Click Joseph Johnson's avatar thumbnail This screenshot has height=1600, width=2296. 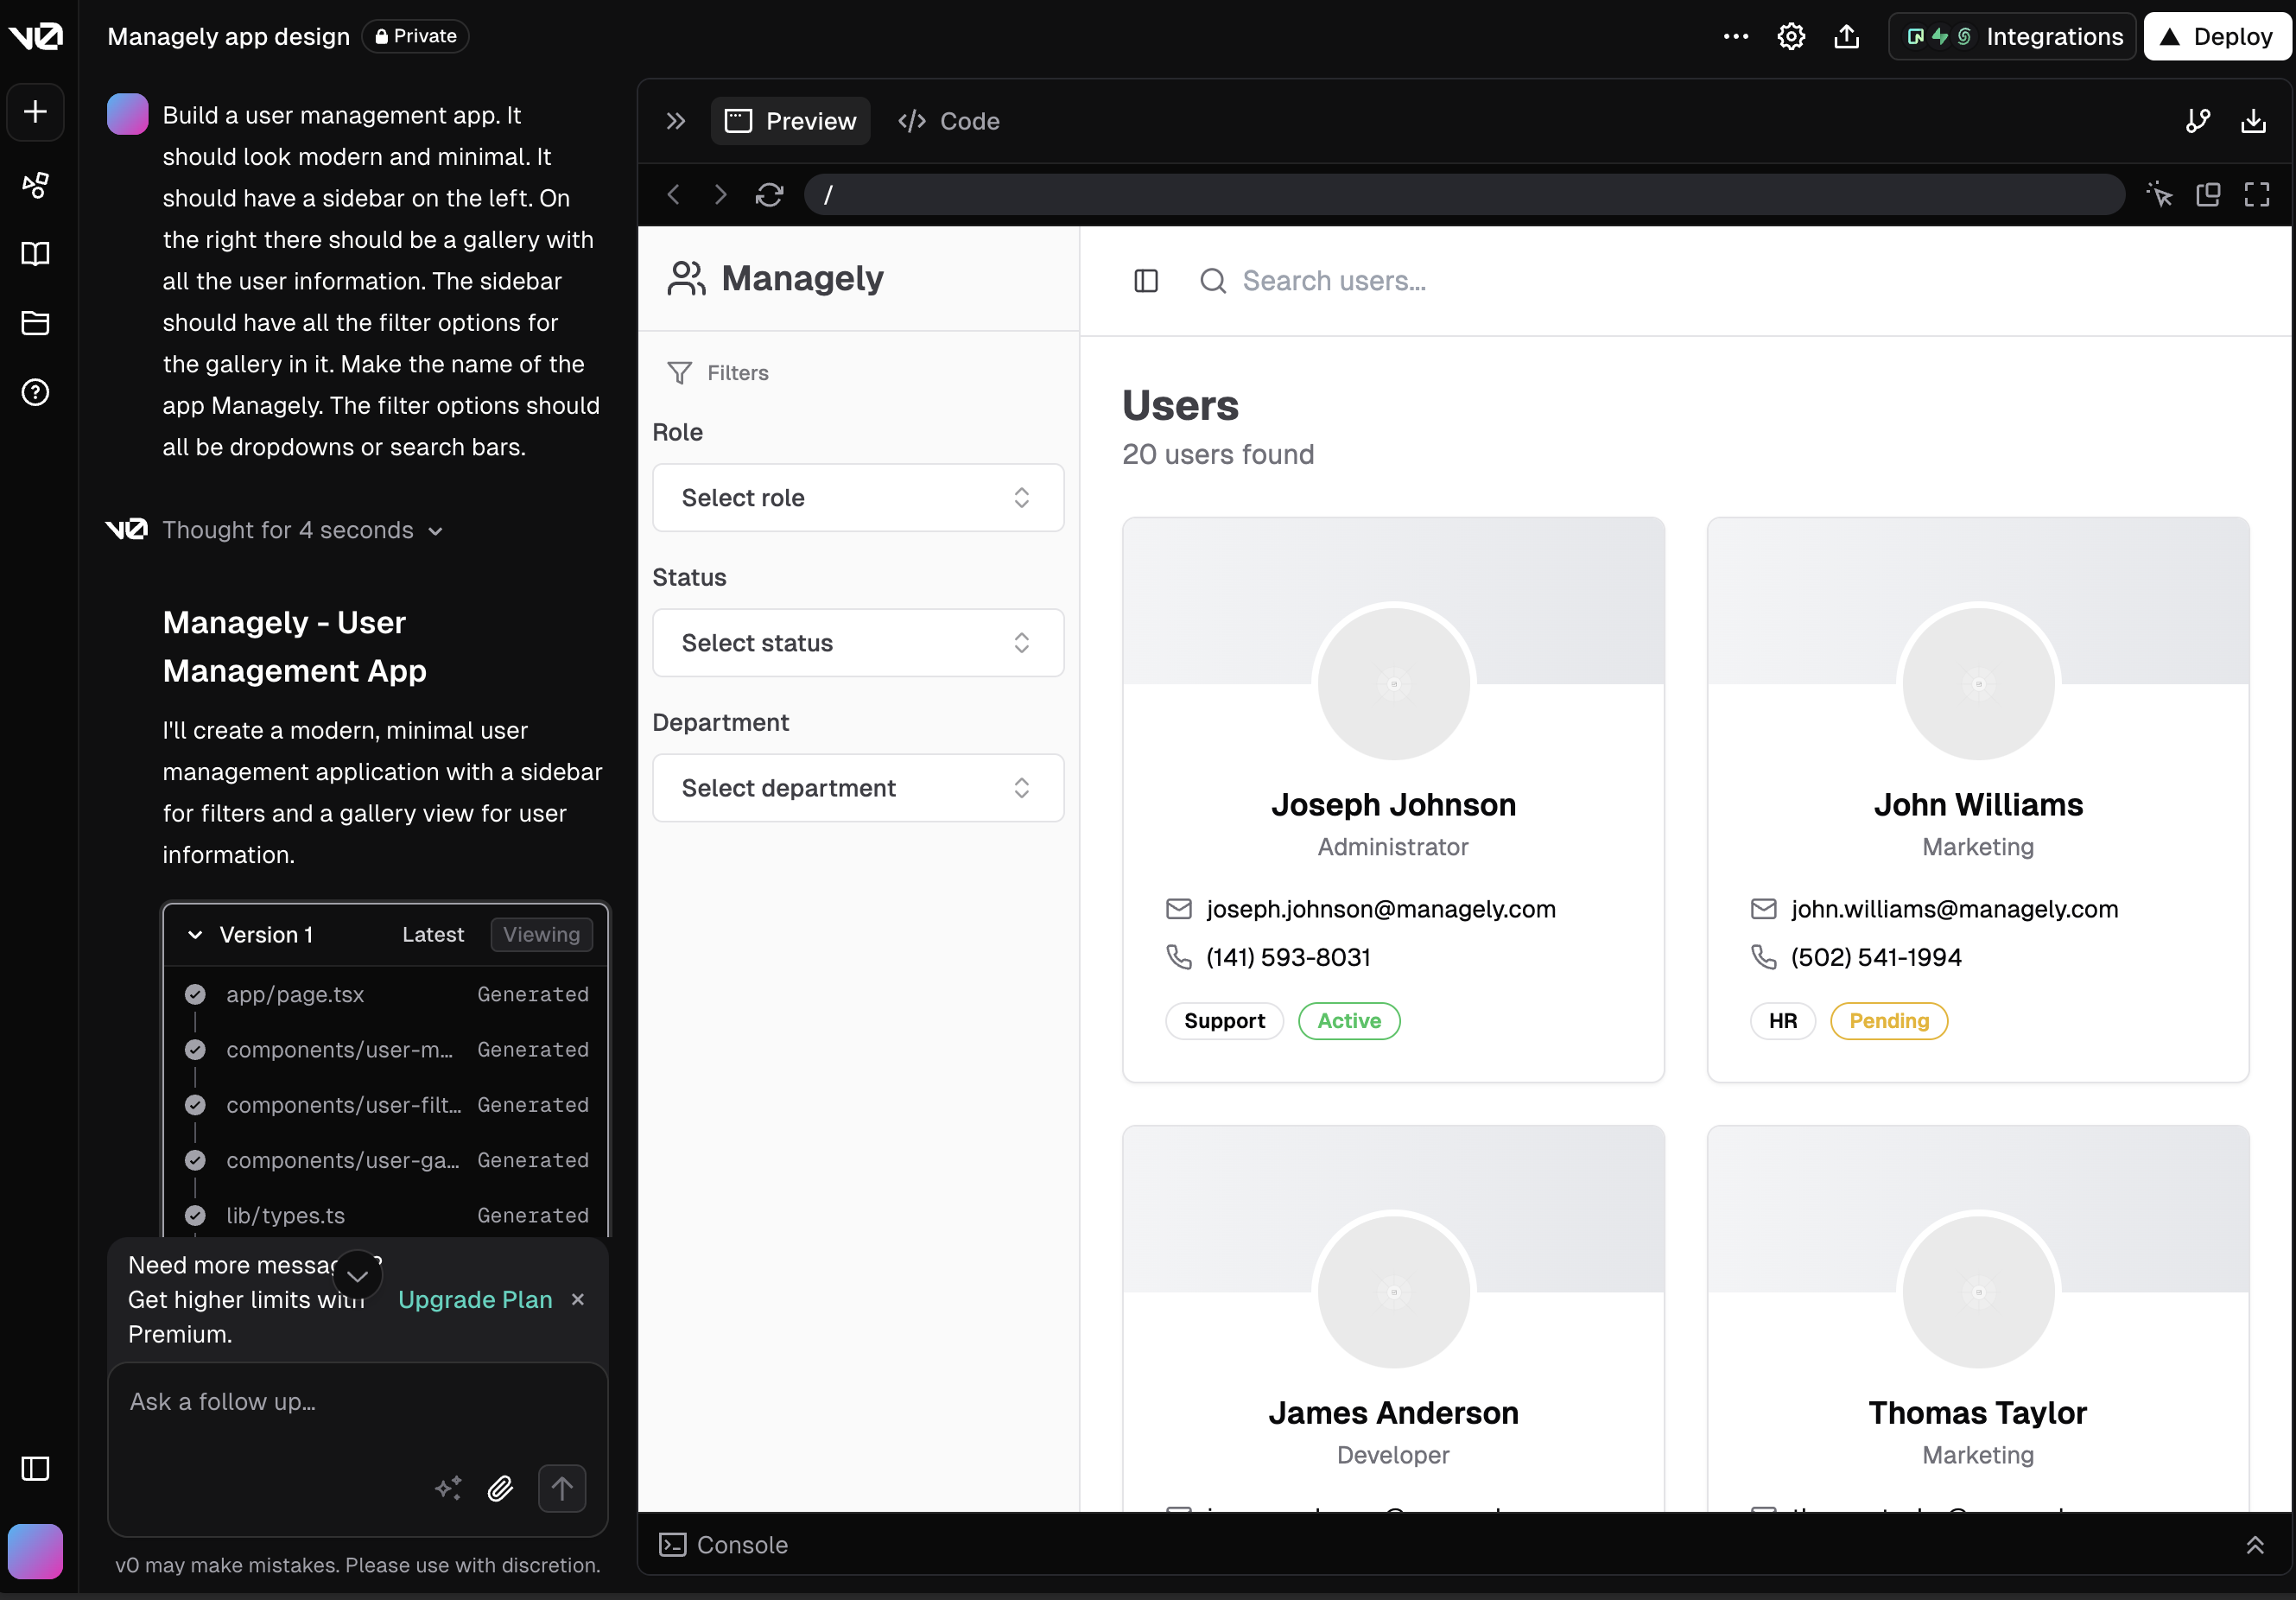pyautogui.click(x=1393, y=684)
